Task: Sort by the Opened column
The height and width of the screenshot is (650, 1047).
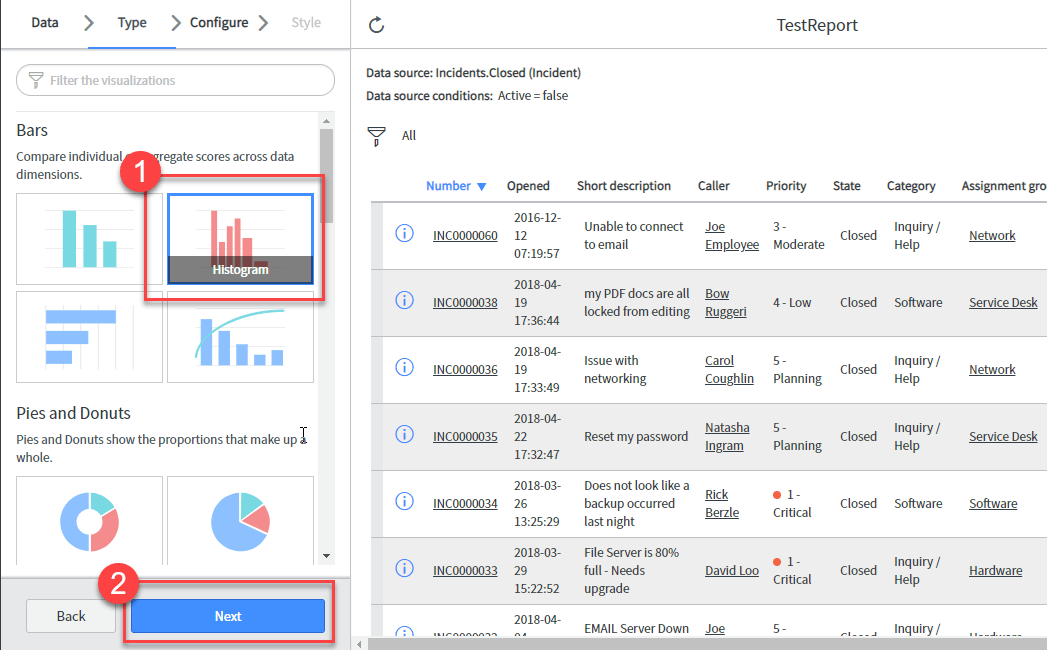Action: coord(528,186)
